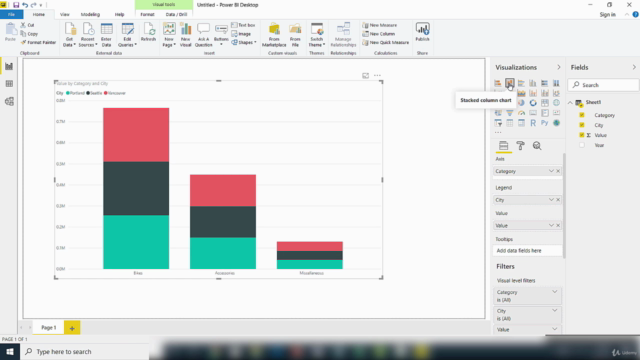Select the ArcGIS Maps visual
The height and width of the screenshot is (360, 640).
pyautogui.click(x=556, y=123)
